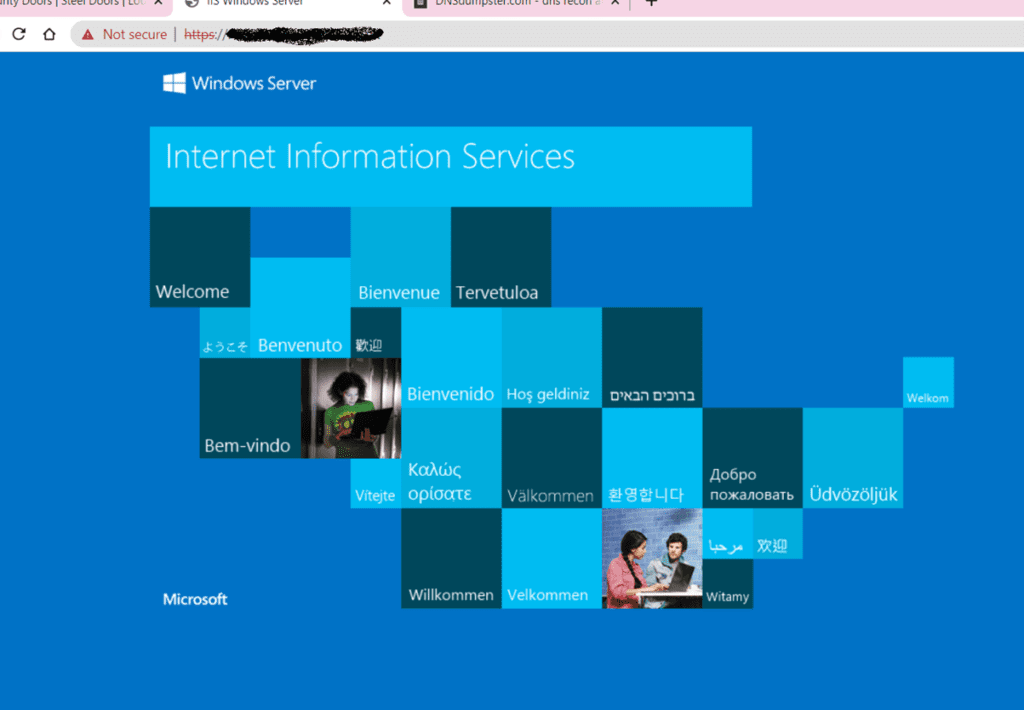
Task: Click the Willkommen tile
Action: pos(451,558)
